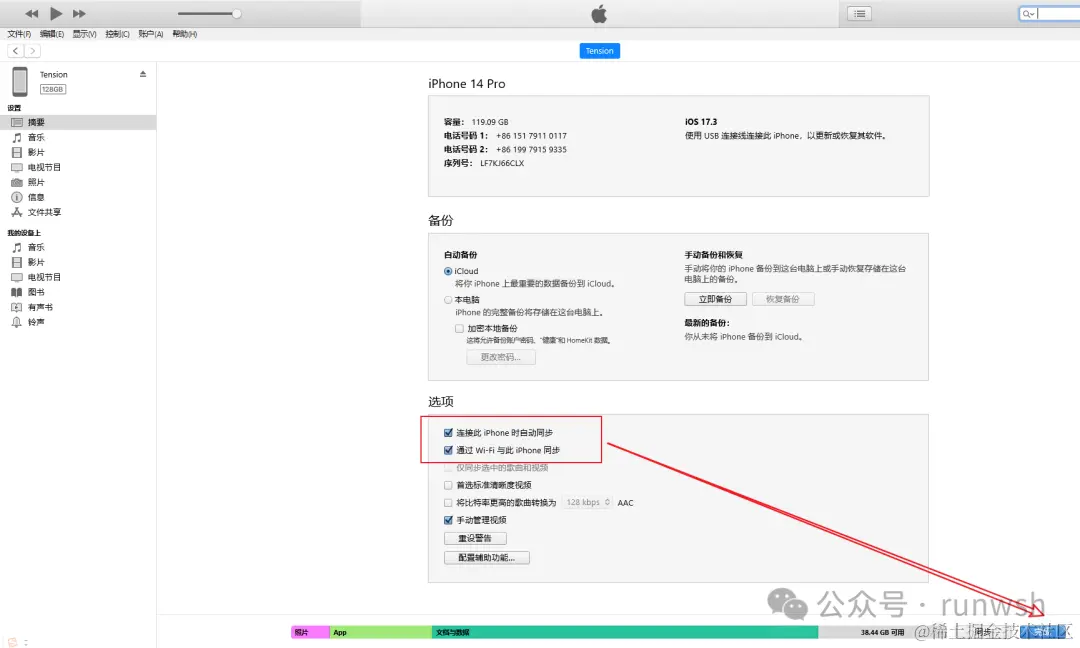
Task: Open the 账户(A) menu
Action: [151, 34]
